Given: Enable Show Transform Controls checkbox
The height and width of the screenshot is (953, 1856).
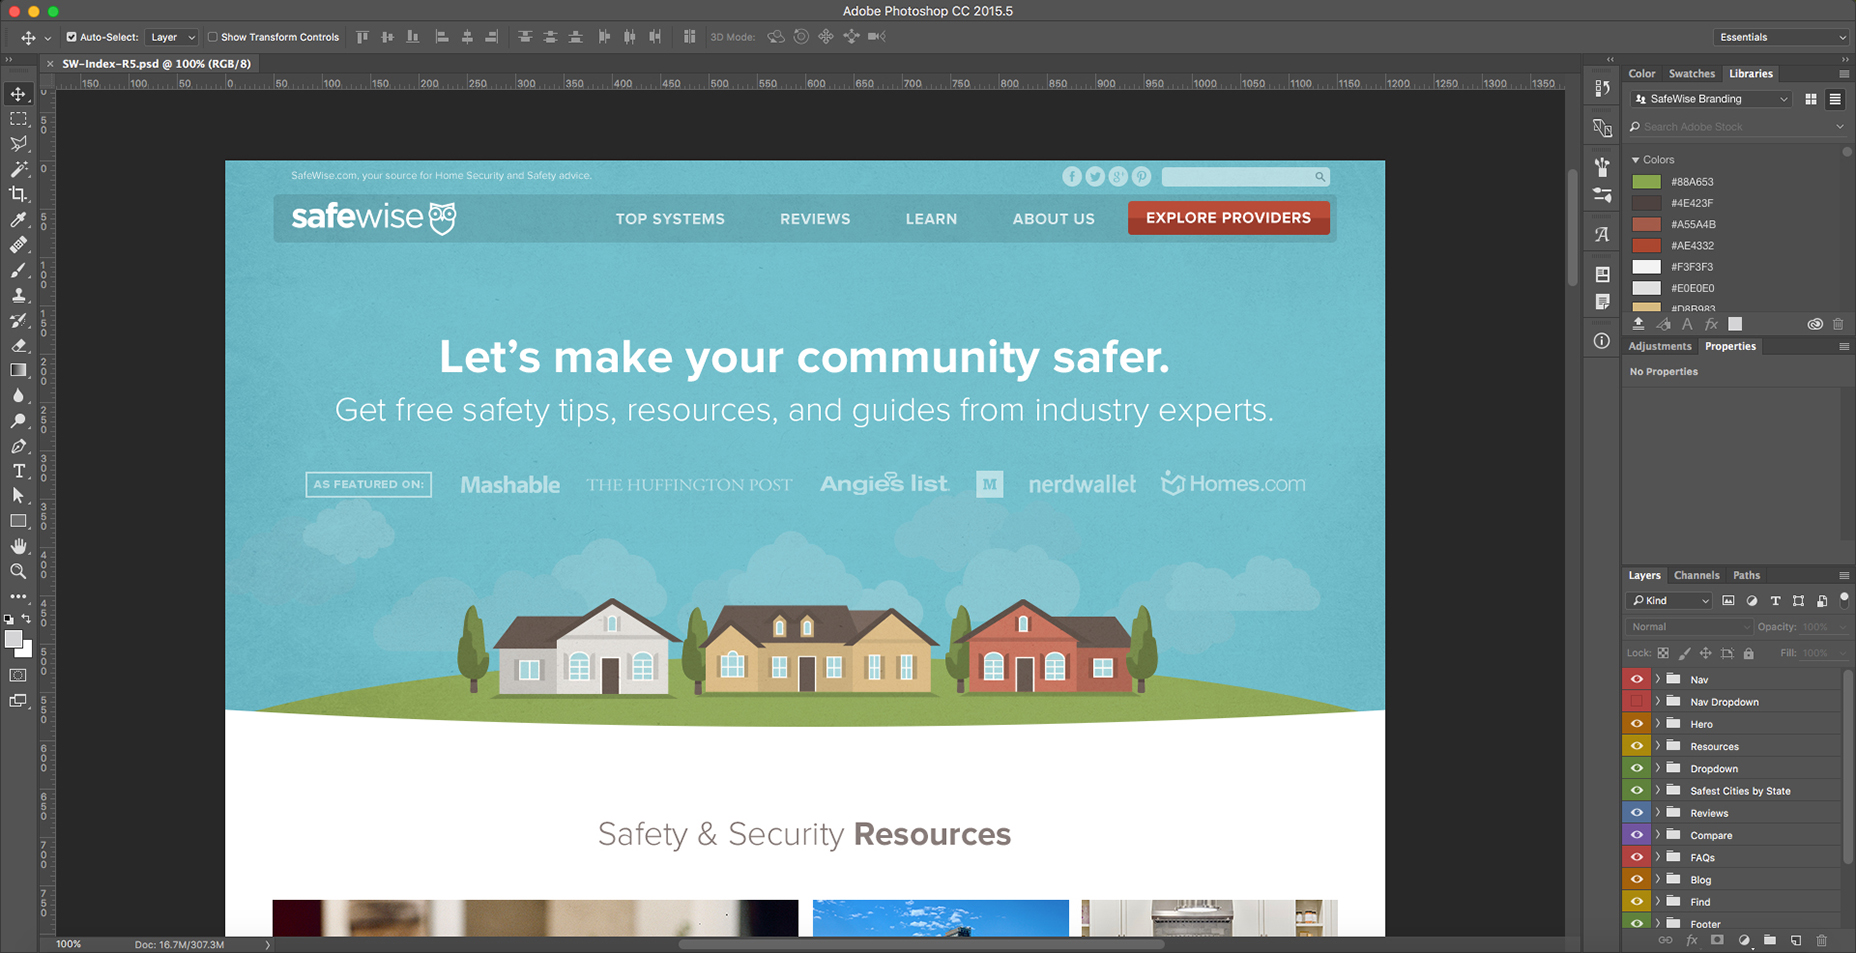Looking at the screenshot, I should point(212,37).
